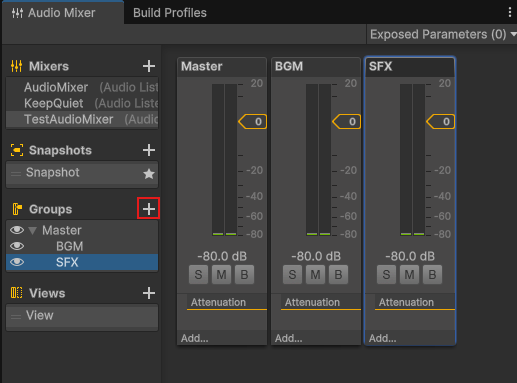The image size is (517, 383).
Task: Click the SFX channel strip header
Action: pyautogui.click(x=410, y=66)
